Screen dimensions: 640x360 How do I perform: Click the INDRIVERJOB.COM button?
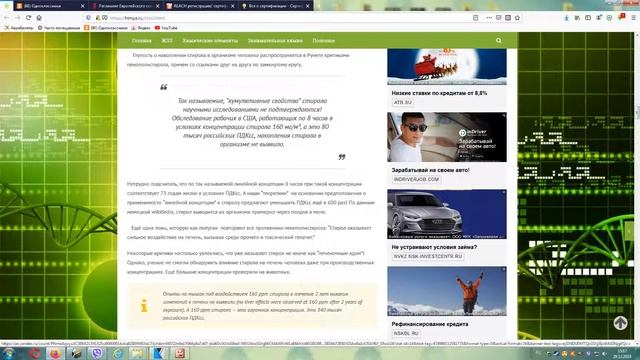tap(416, 180)
